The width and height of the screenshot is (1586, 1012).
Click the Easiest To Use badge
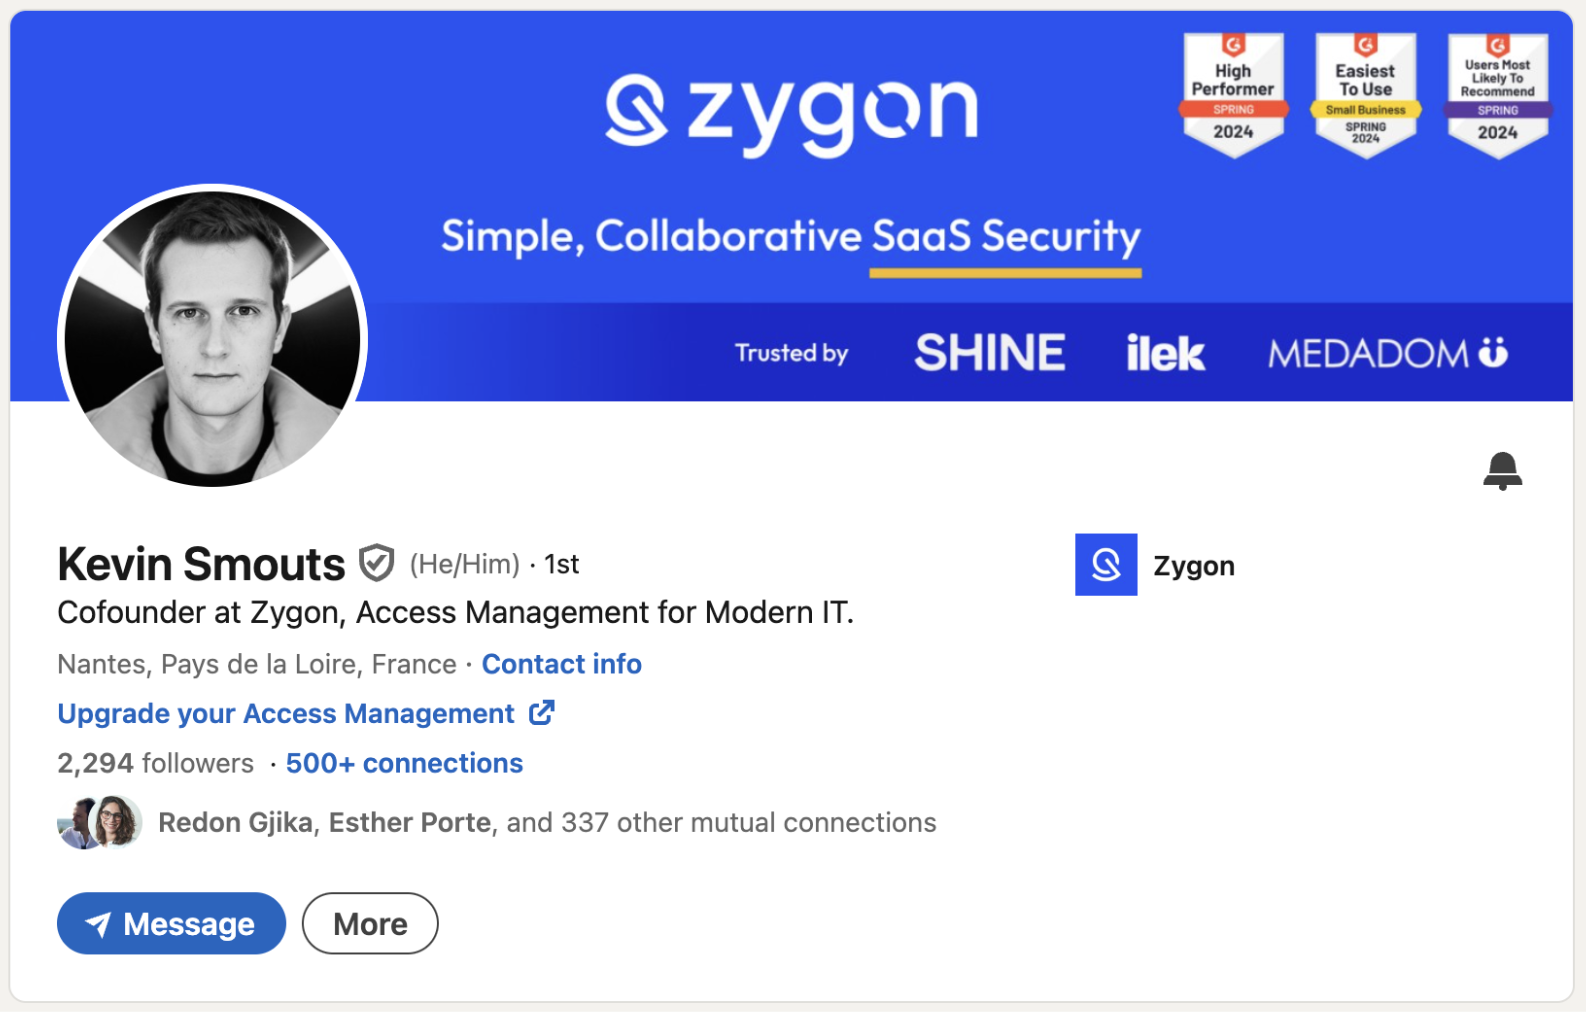(x=1365, y=95)
